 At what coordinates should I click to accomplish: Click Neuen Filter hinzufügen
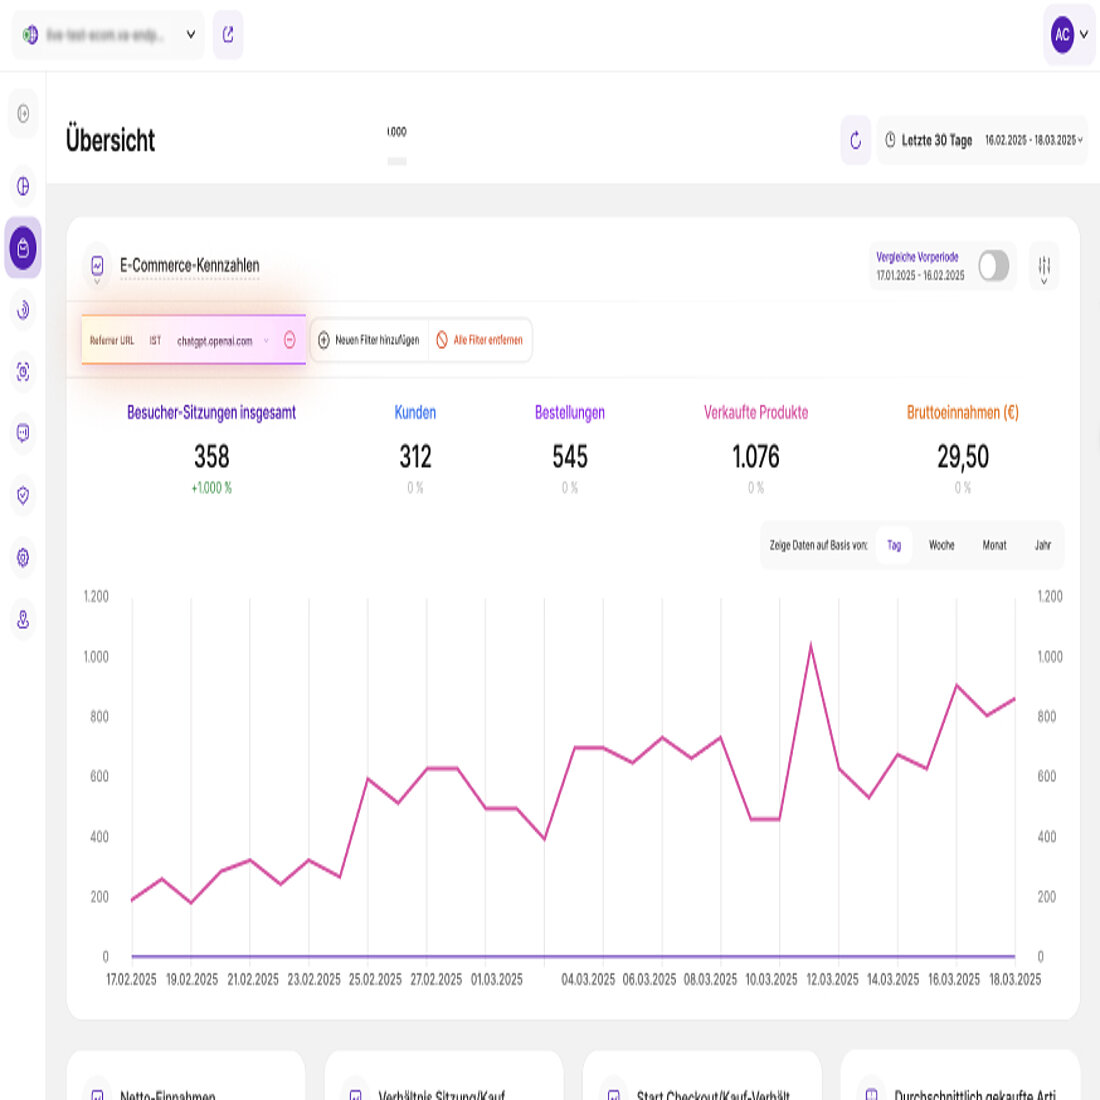(369, 340)
